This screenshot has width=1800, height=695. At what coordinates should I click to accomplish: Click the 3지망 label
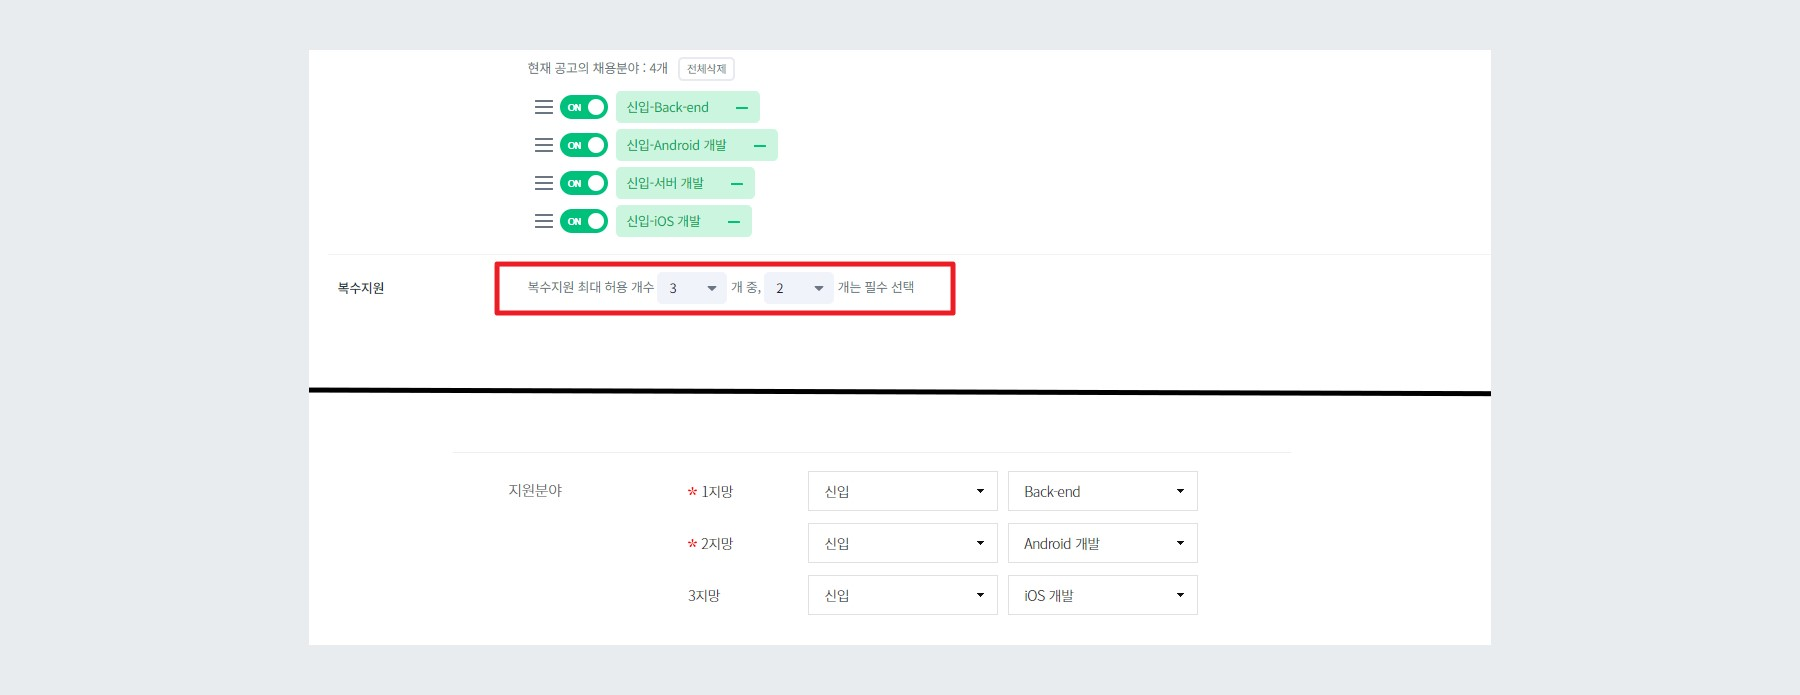[x=704, y=596]
